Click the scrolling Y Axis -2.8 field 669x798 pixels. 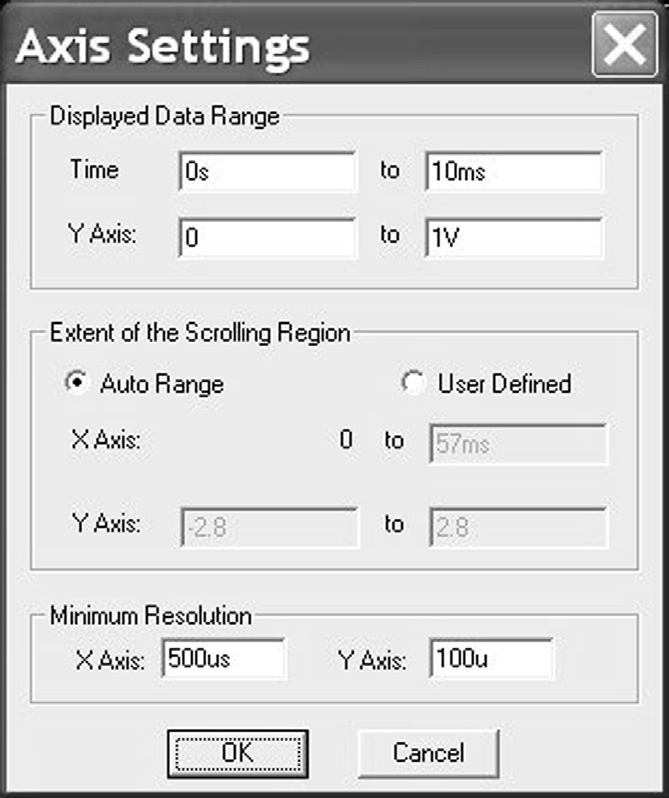click(x=268, y=526)
